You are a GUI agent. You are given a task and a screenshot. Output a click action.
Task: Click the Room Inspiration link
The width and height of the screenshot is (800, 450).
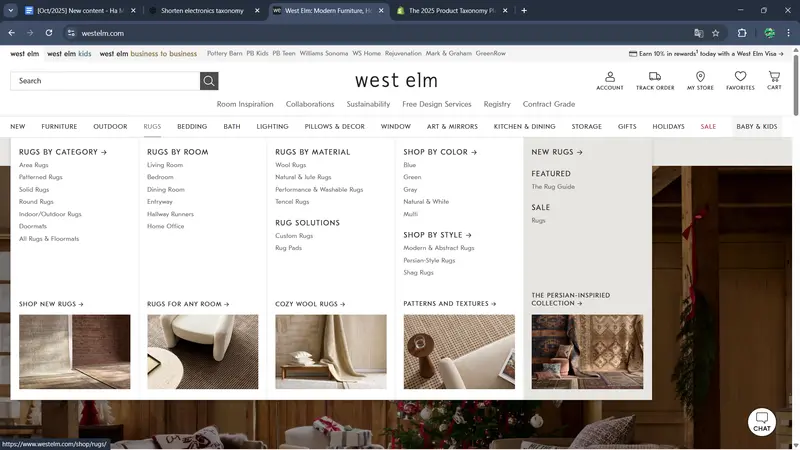coord(245,104)
